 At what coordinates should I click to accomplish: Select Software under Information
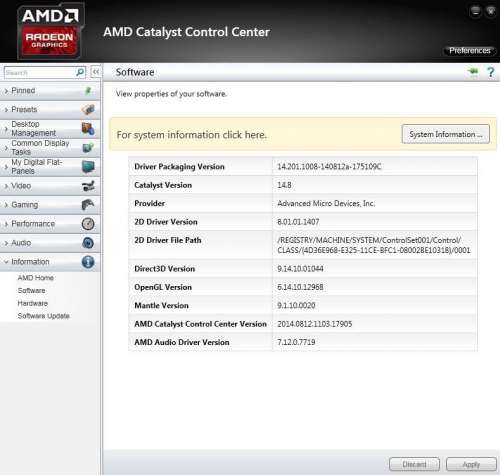click(x=31, y=291)
